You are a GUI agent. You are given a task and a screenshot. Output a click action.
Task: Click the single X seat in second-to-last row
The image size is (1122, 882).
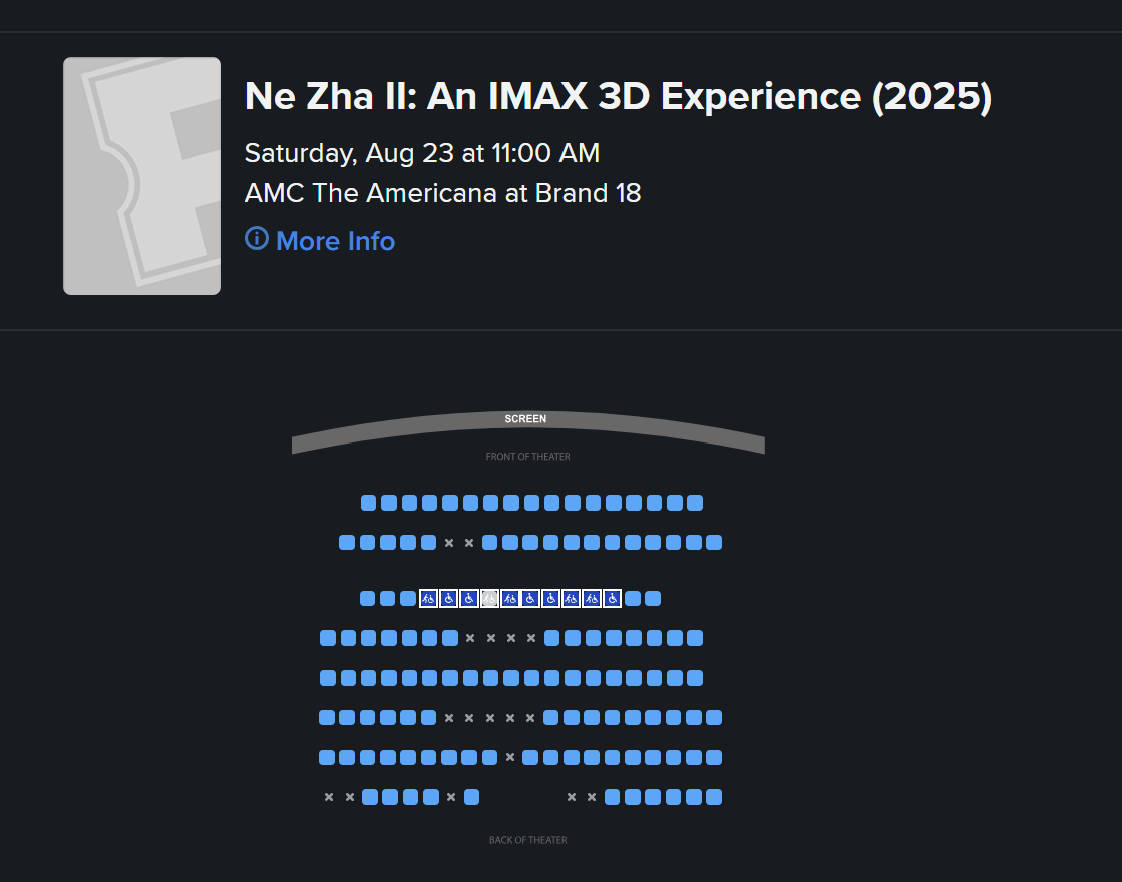(x=510, y=757)
